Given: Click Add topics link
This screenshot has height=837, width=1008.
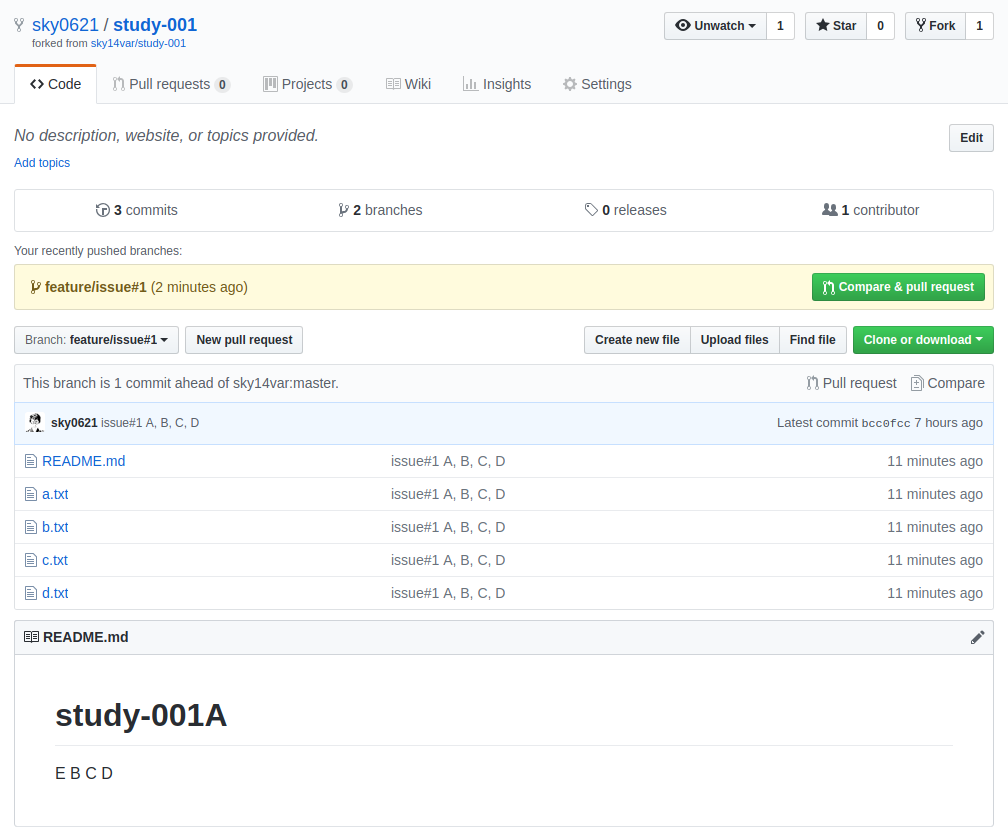Looking at the screenshot, I should pos(42,163).
